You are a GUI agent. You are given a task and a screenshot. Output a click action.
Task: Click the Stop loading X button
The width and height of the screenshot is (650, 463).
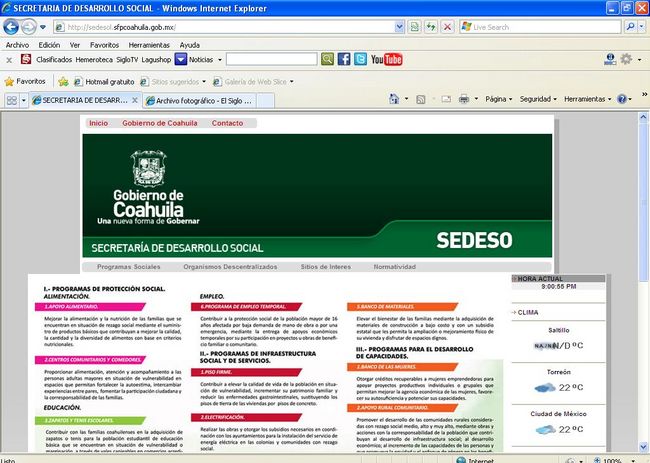click(x=447, y=27)
